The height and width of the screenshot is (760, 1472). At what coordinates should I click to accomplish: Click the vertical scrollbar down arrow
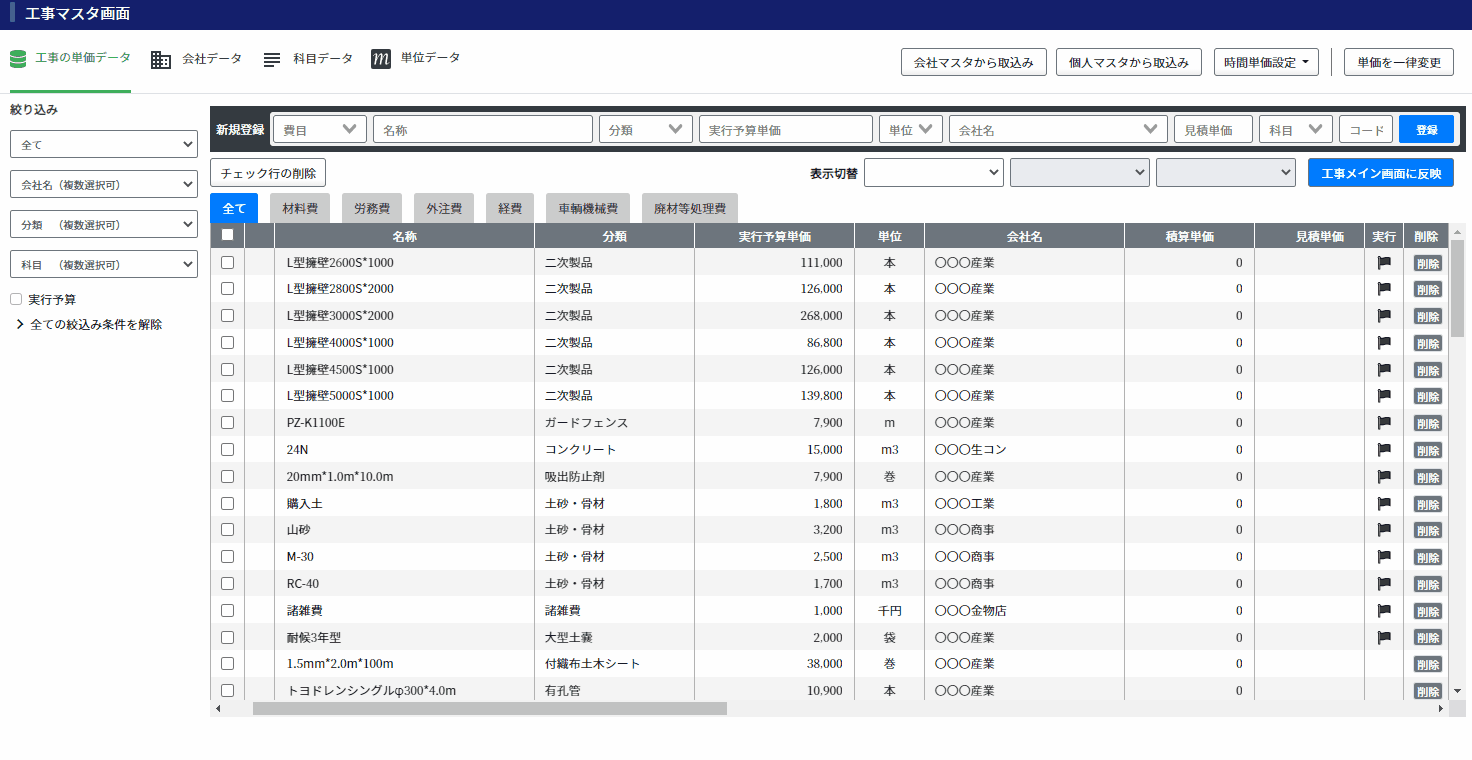1457,690
